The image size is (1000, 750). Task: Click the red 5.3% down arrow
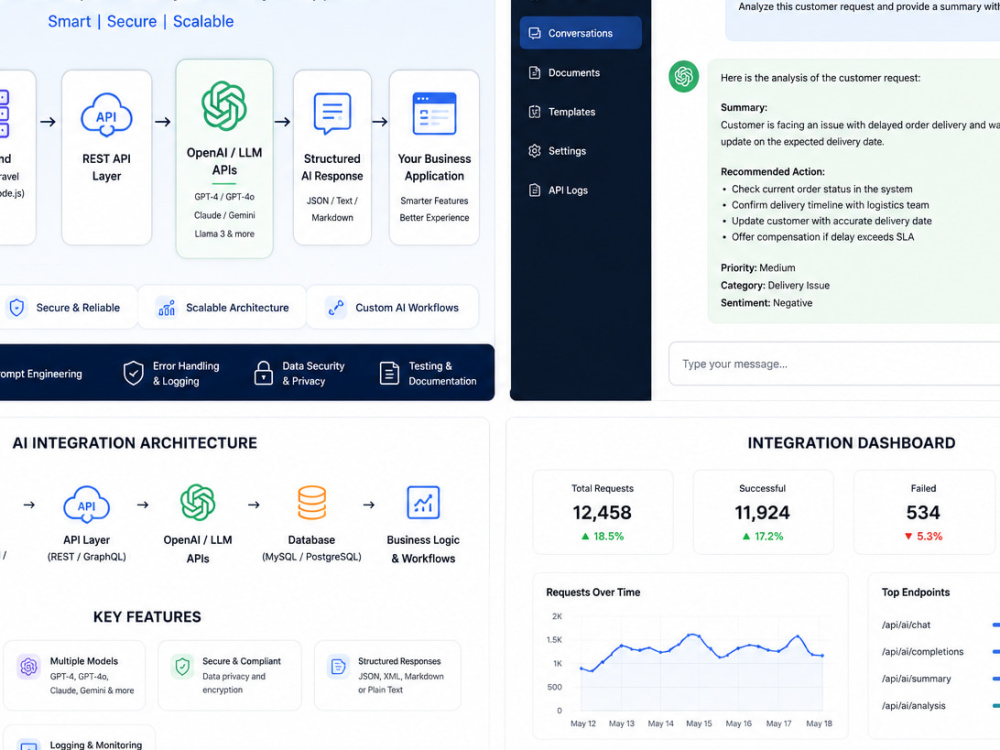(x=909, y=536)
